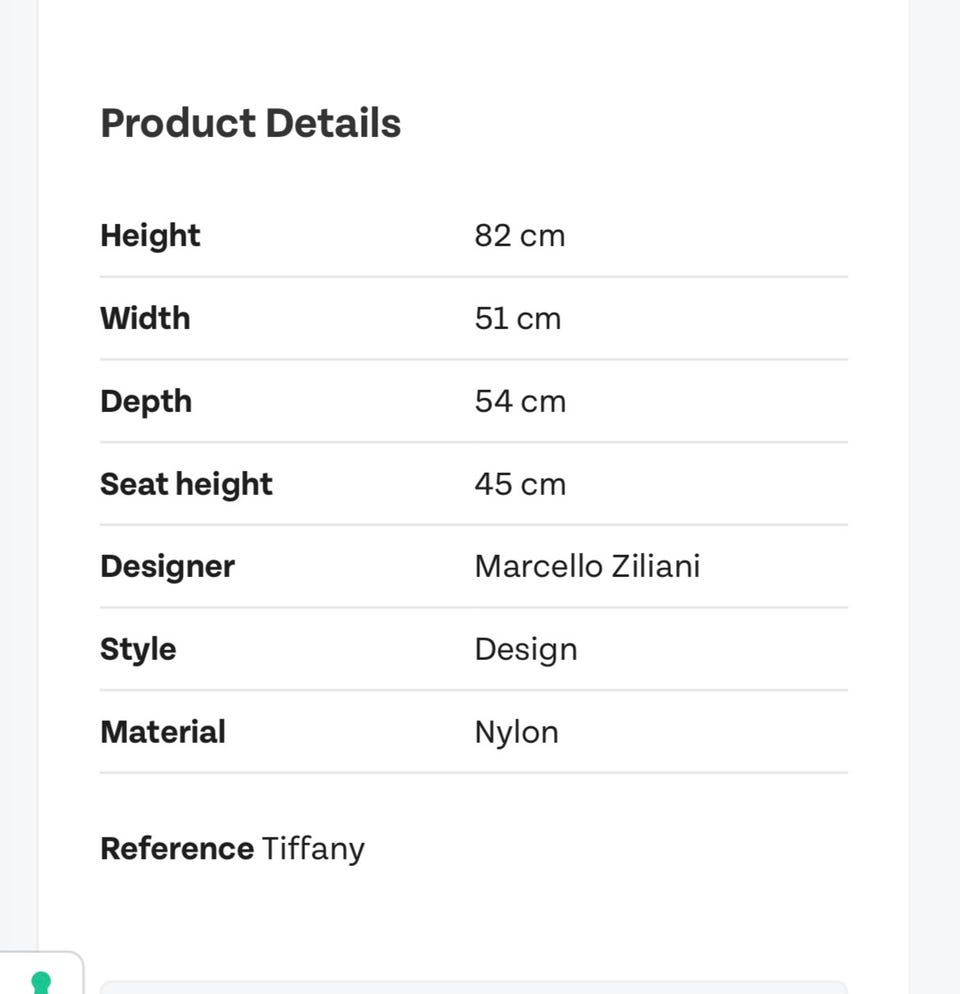Select the Material row label
This screenshot has height=994, width=960.
coord(163,732)
